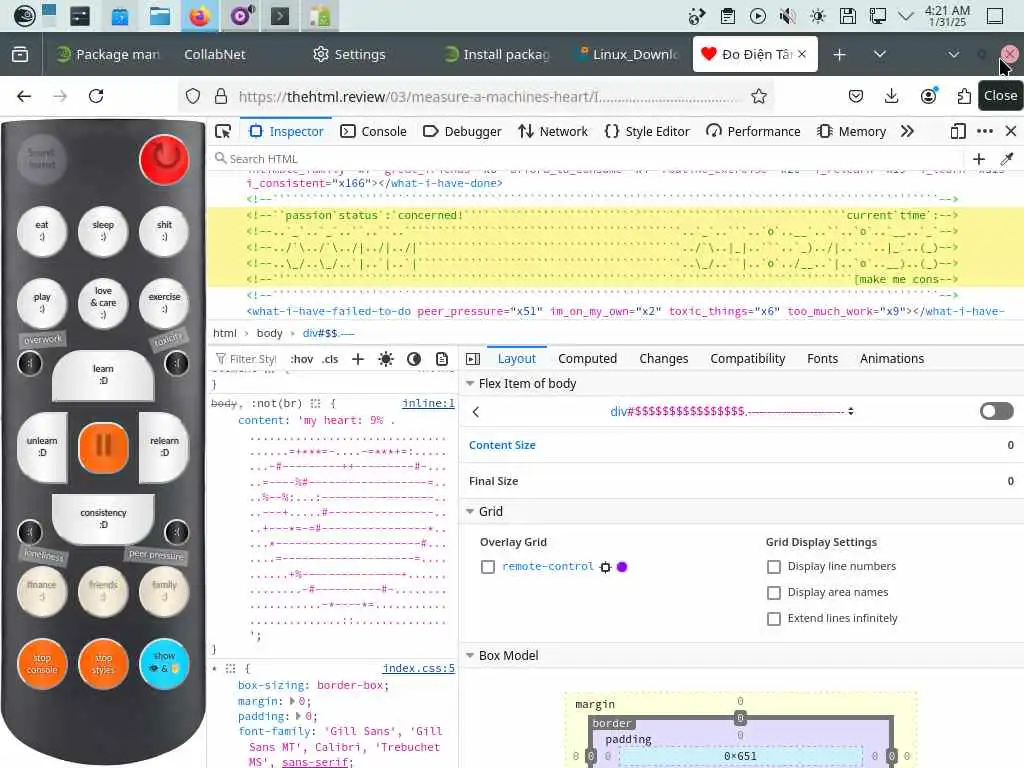Open the Memory tab
This screenshot has height=768, width=1024.
851,131
